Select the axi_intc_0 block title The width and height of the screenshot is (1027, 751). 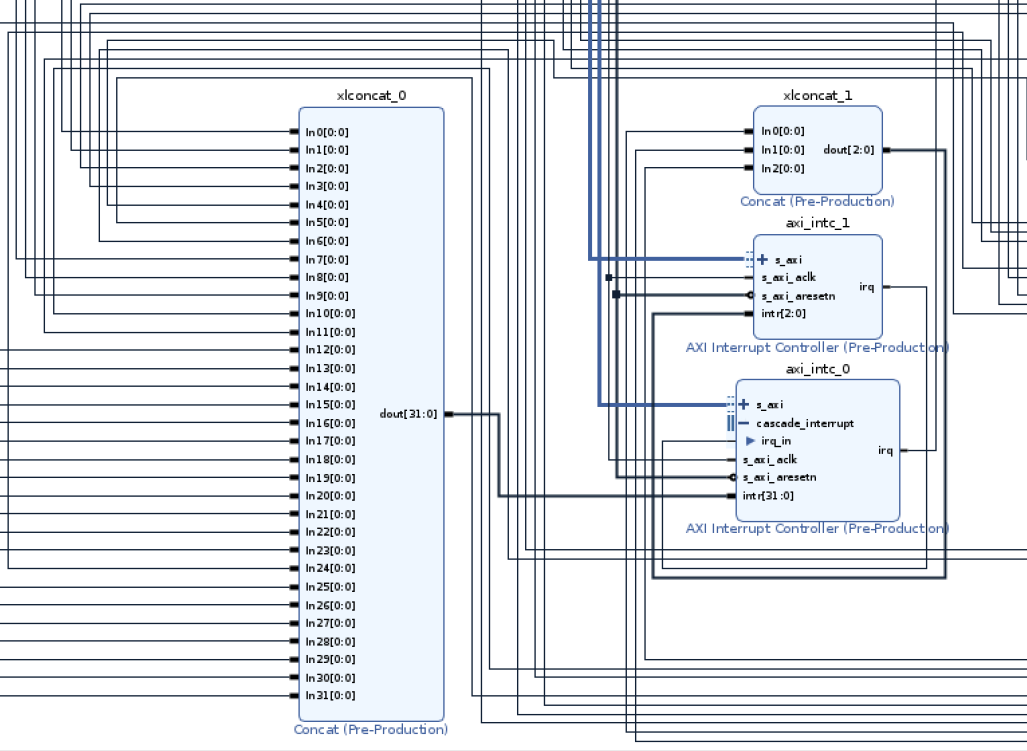817,369
